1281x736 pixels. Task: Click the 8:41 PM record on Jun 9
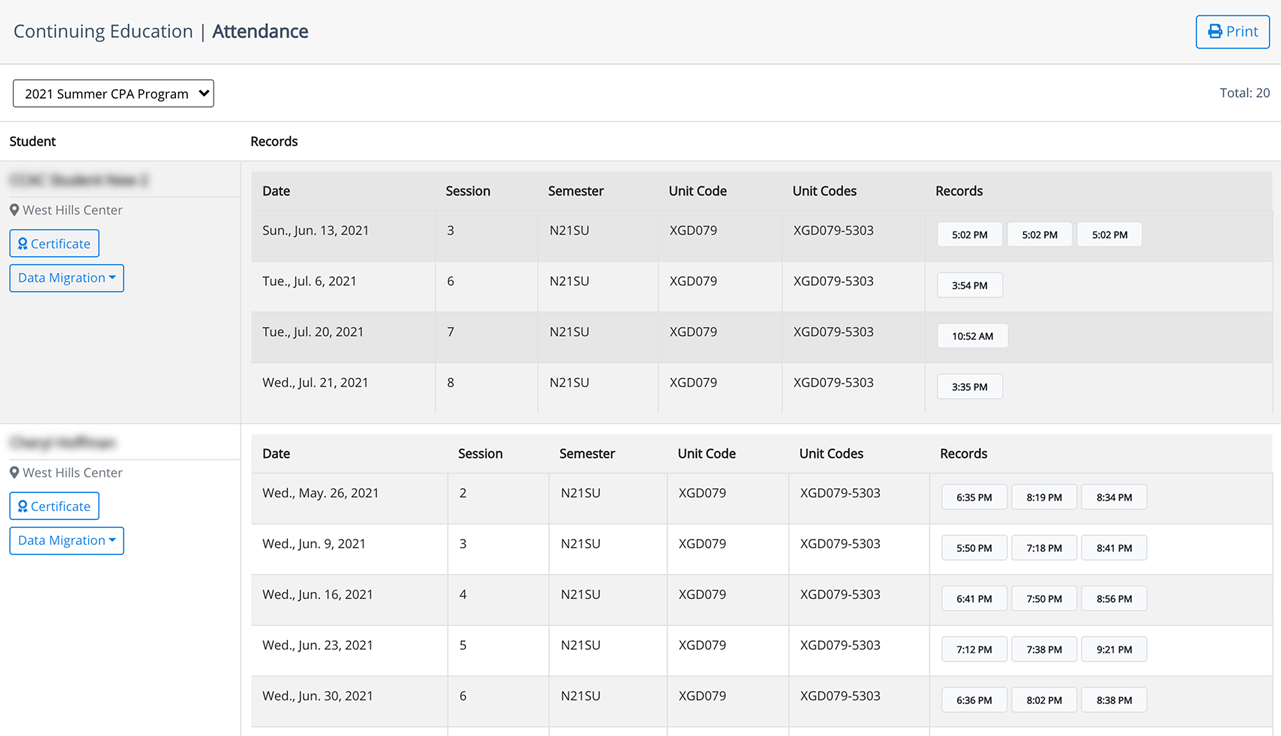point(1113,547)
